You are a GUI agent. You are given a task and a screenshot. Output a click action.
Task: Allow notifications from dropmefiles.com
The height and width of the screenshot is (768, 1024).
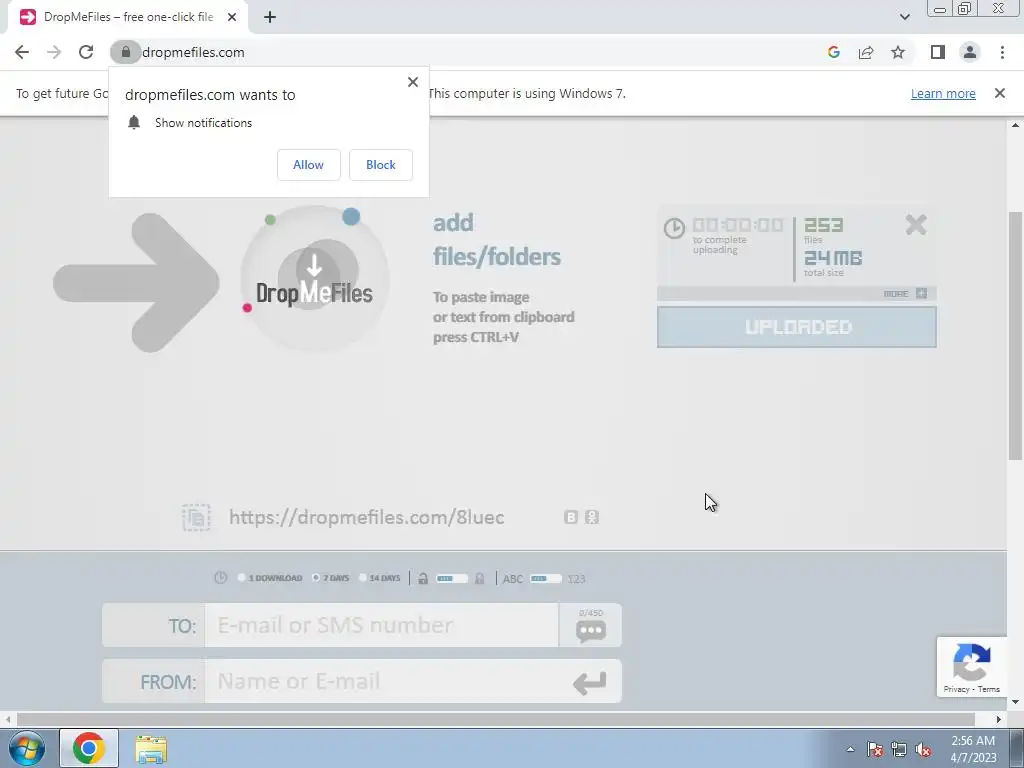(308, 165)
